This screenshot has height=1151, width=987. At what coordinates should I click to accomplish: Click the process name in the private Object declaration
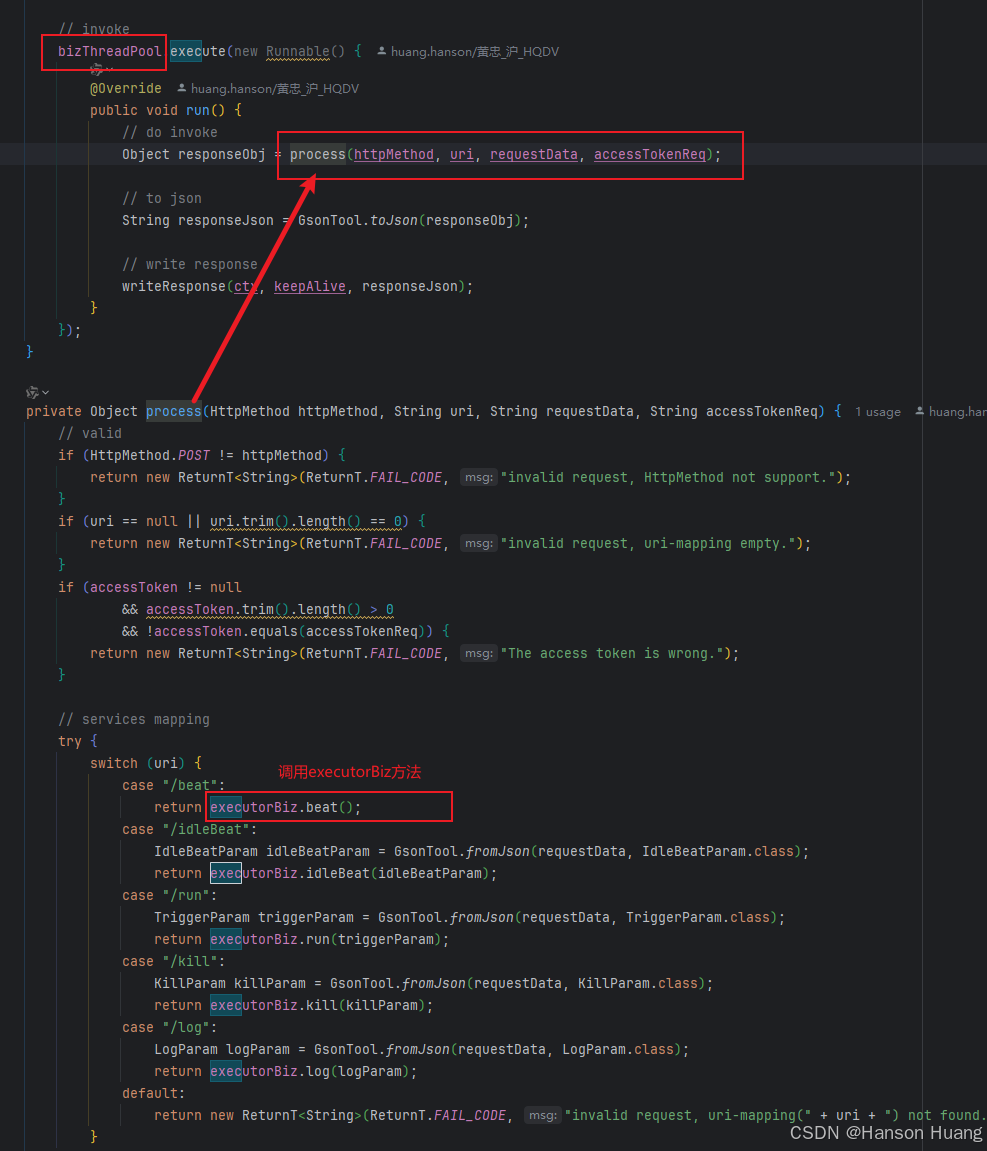pos(173,411)
